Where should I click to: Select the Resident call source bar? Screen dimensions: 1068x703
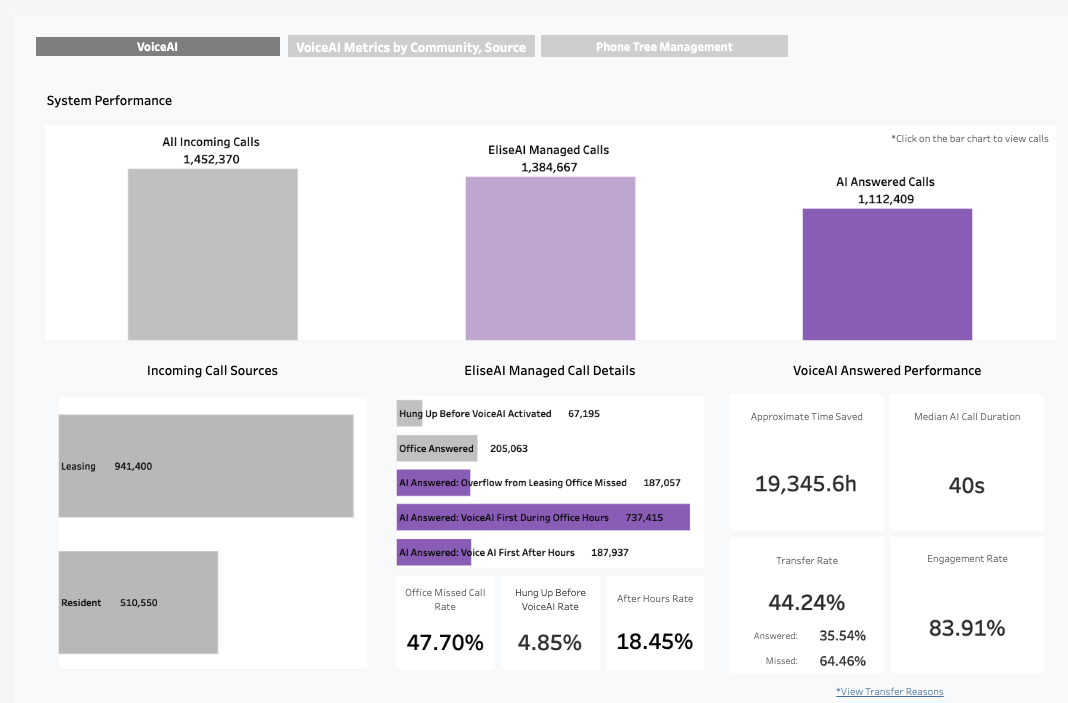[138, 602]
